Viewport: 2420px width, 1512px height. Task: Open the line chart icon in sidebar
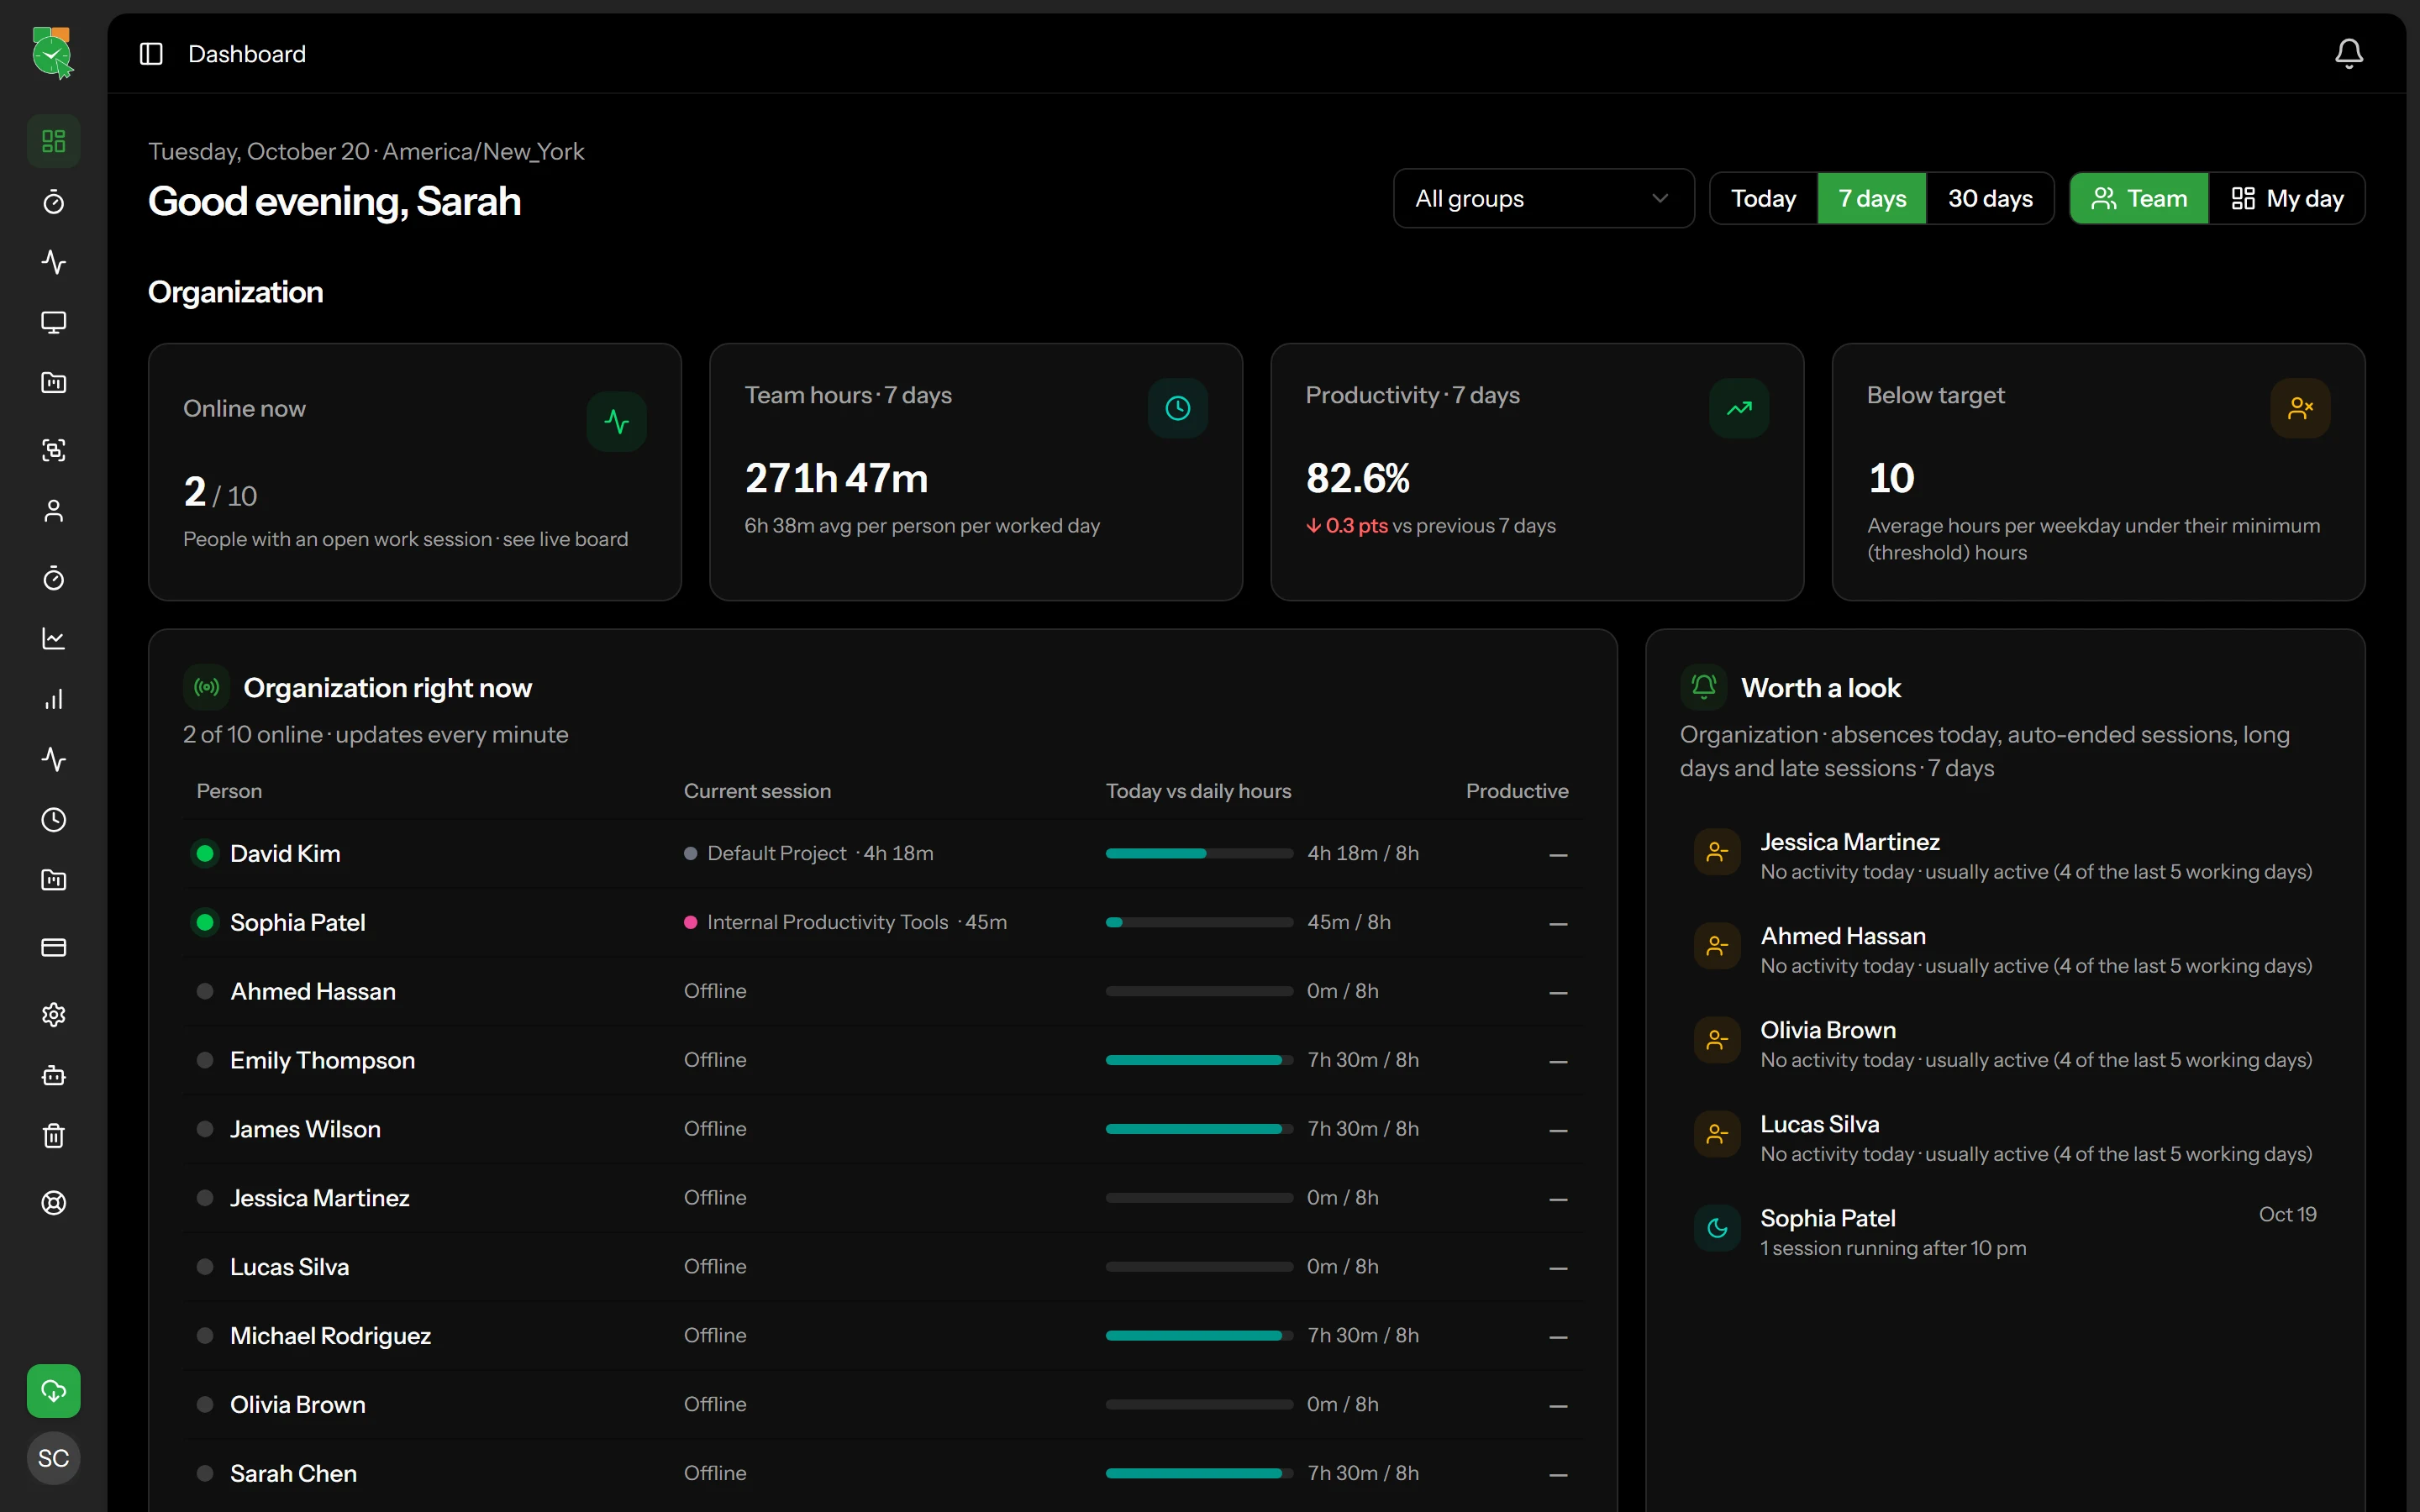(x=53, y=638)
